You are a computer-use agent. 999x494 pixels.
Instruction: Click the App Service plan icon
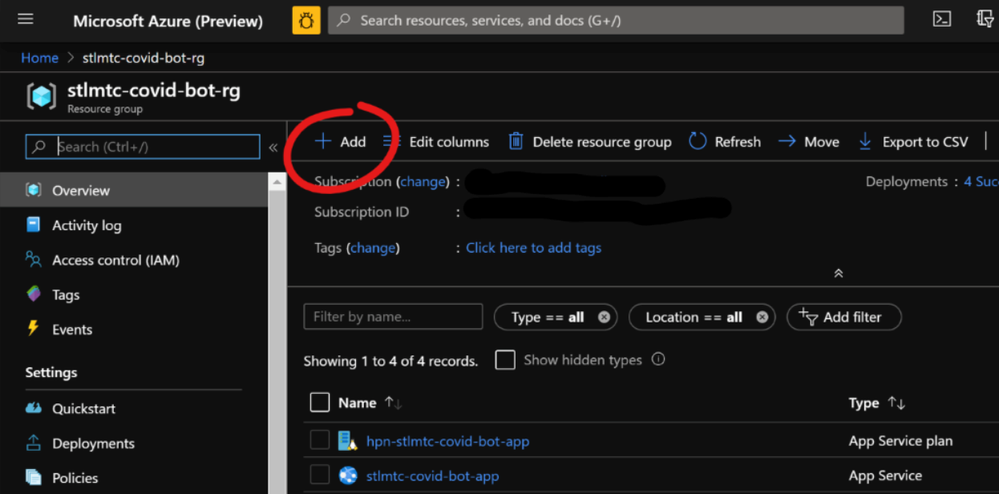[x=348, y=440]
